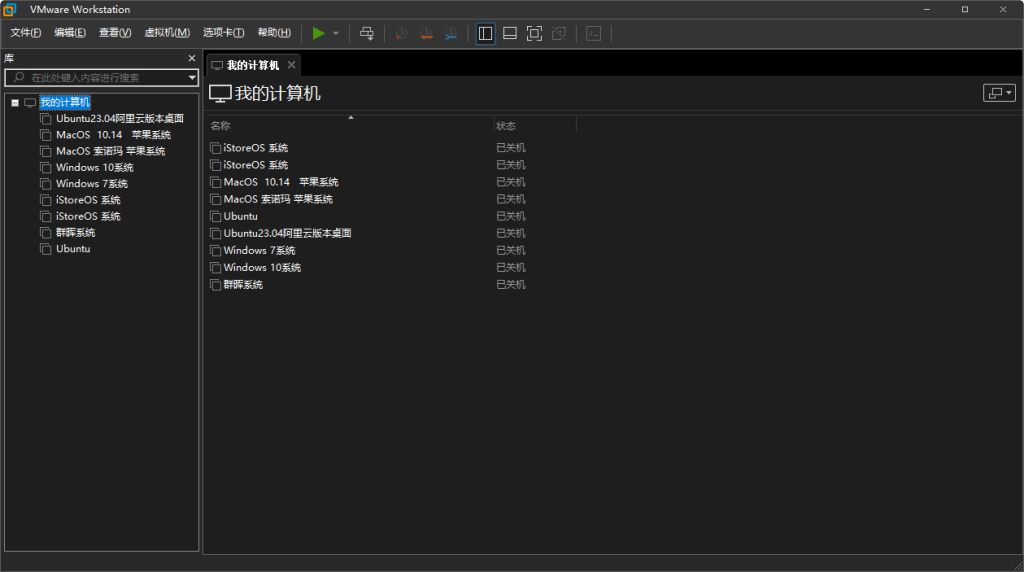The height and width of the screenshot is (572, 1024).
Task: Open the snapshot manager icon
Action: 451,33
